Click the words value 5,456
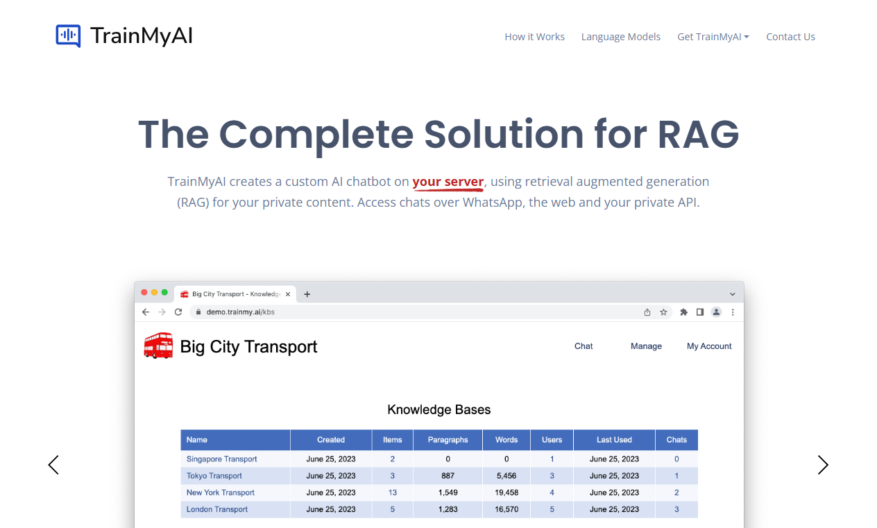 (507, 476)
